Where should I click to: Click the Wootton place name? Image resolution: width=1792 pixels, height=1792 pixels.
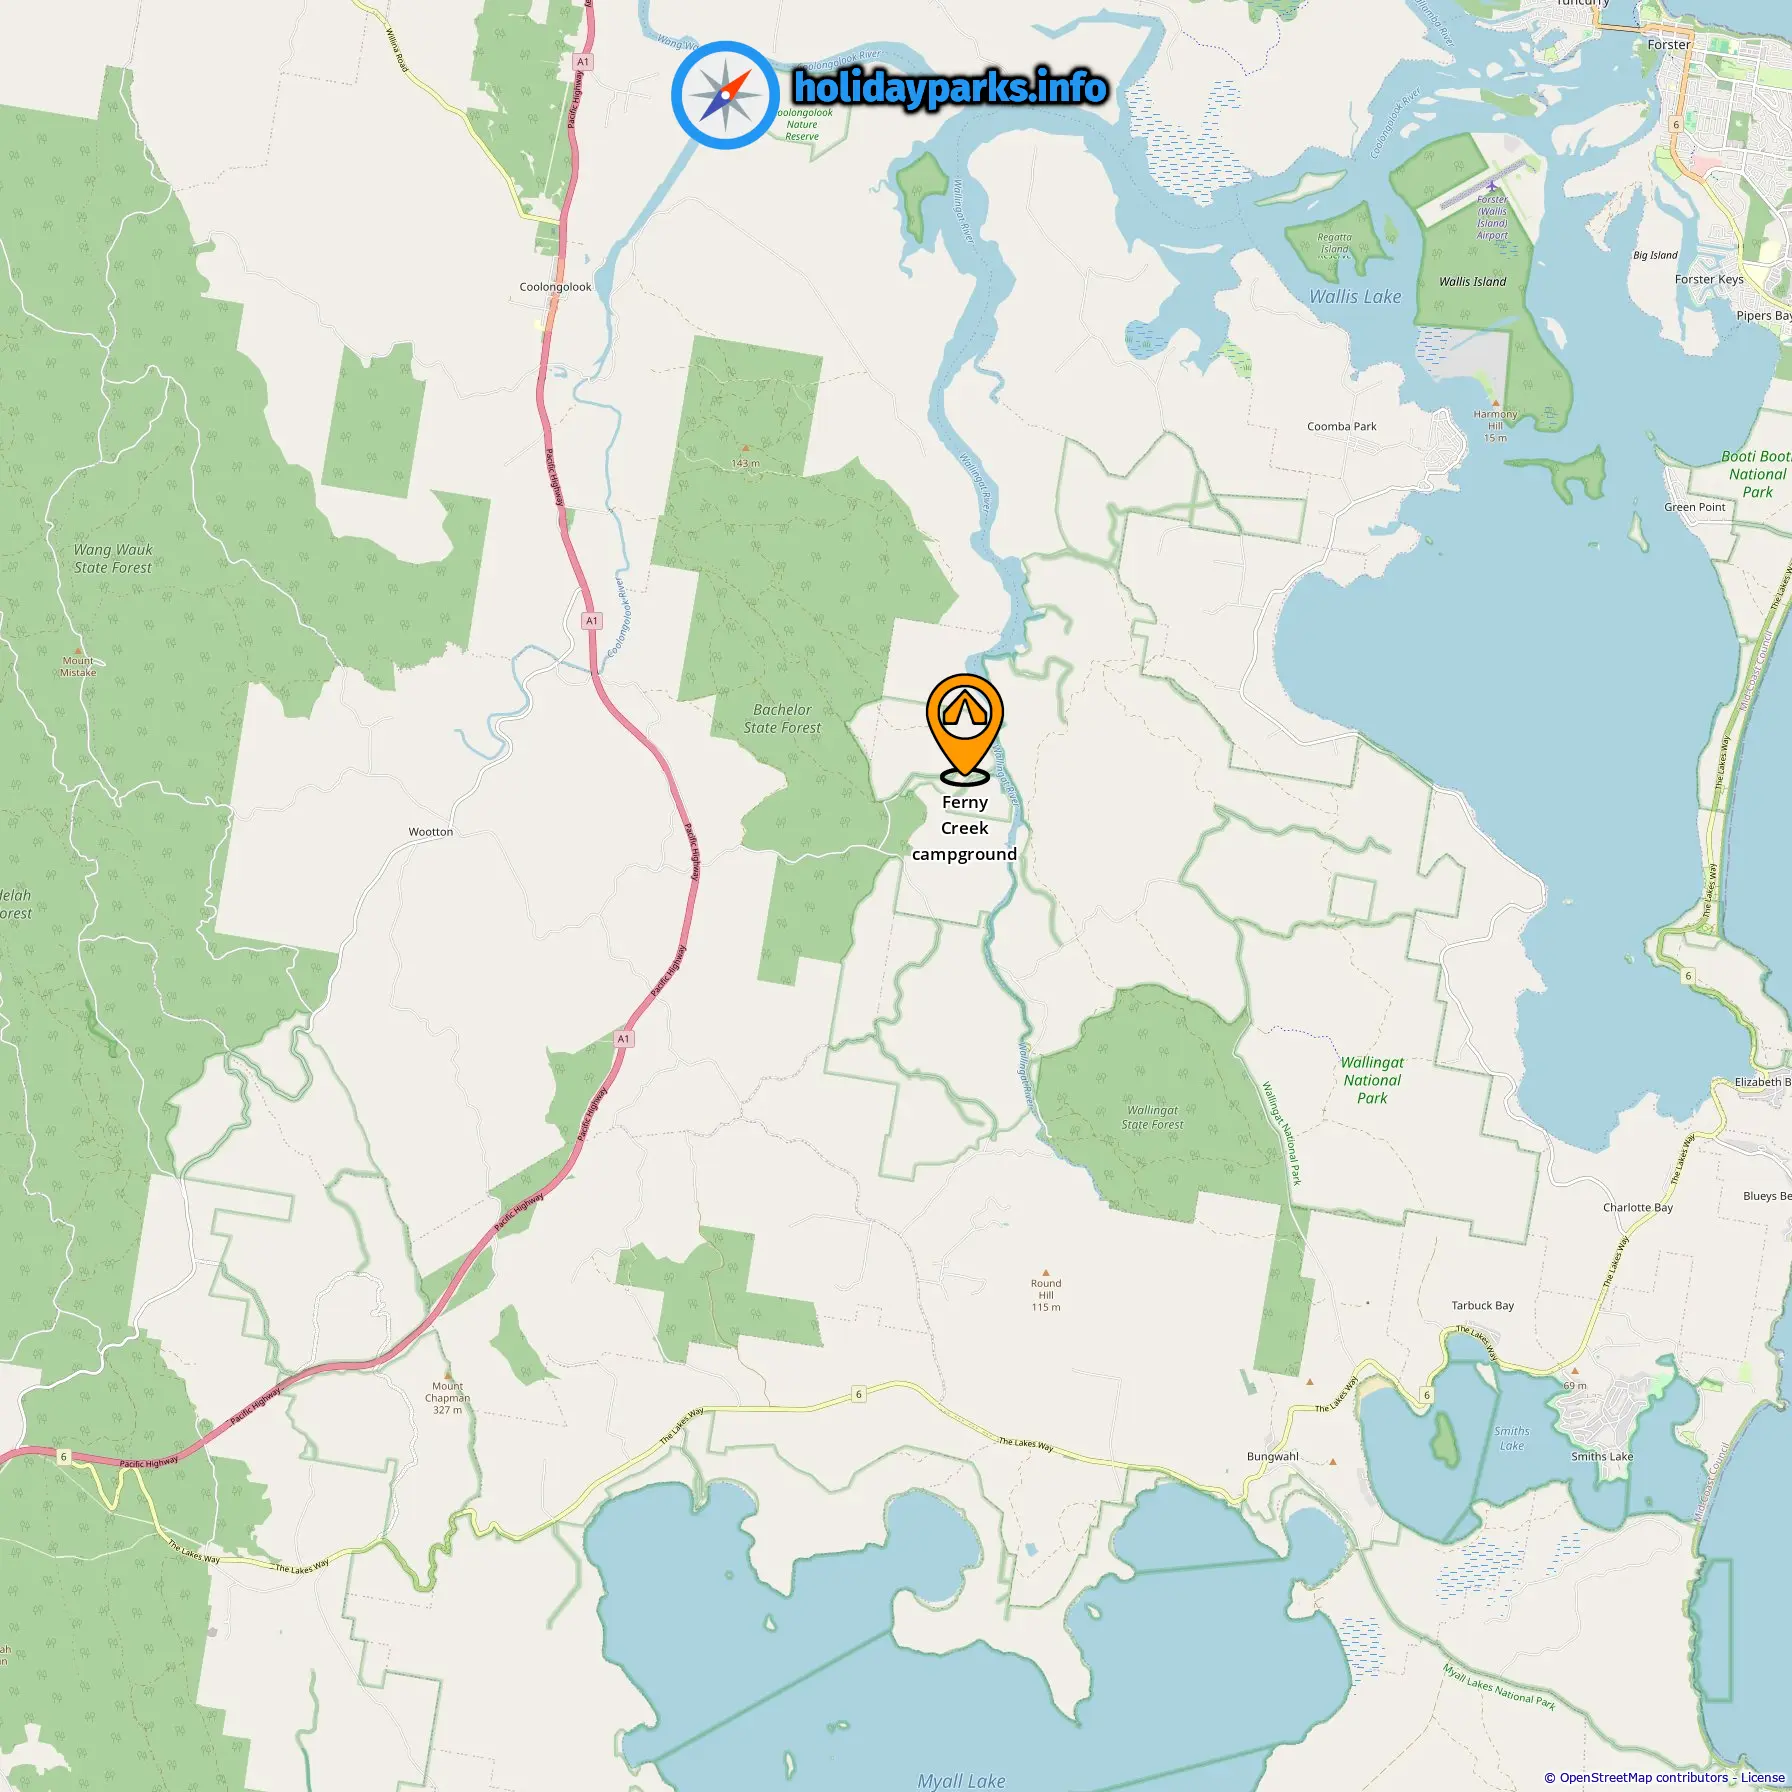(431, 832)
